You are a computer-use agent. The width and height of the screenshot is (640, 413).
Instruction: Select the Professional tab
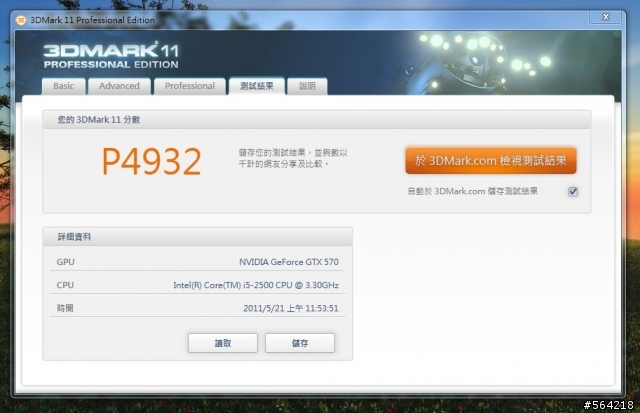coord(190,86)
